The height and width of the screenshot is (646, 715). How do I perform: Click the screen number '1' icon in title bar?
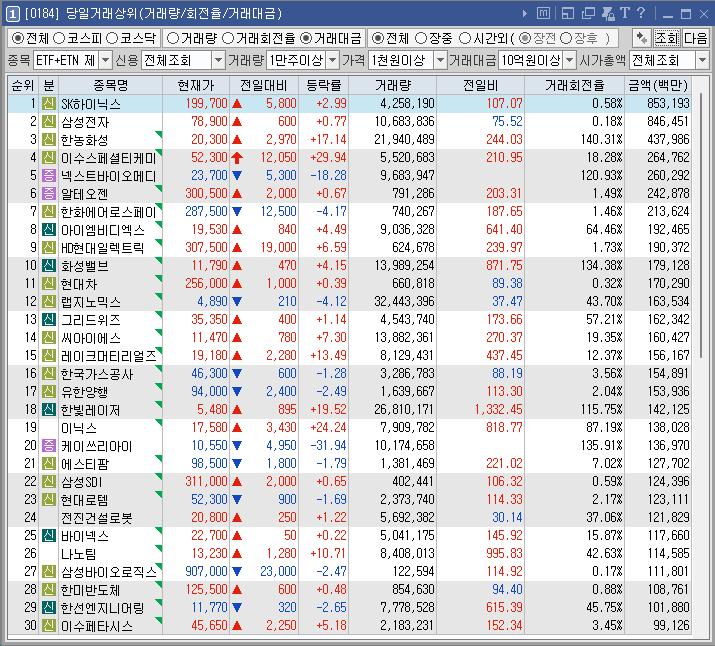click(13, 14)
